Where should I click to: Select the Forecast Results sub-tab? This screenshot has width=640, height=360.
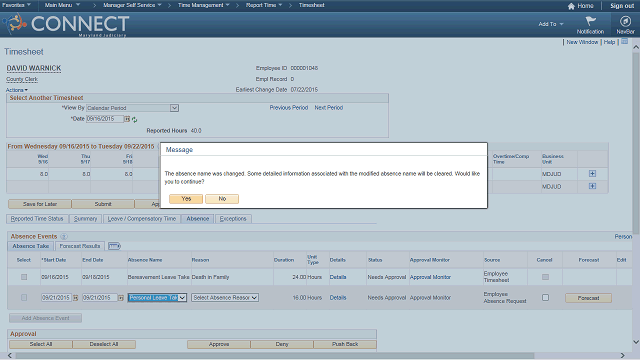(x=80, y=246)
